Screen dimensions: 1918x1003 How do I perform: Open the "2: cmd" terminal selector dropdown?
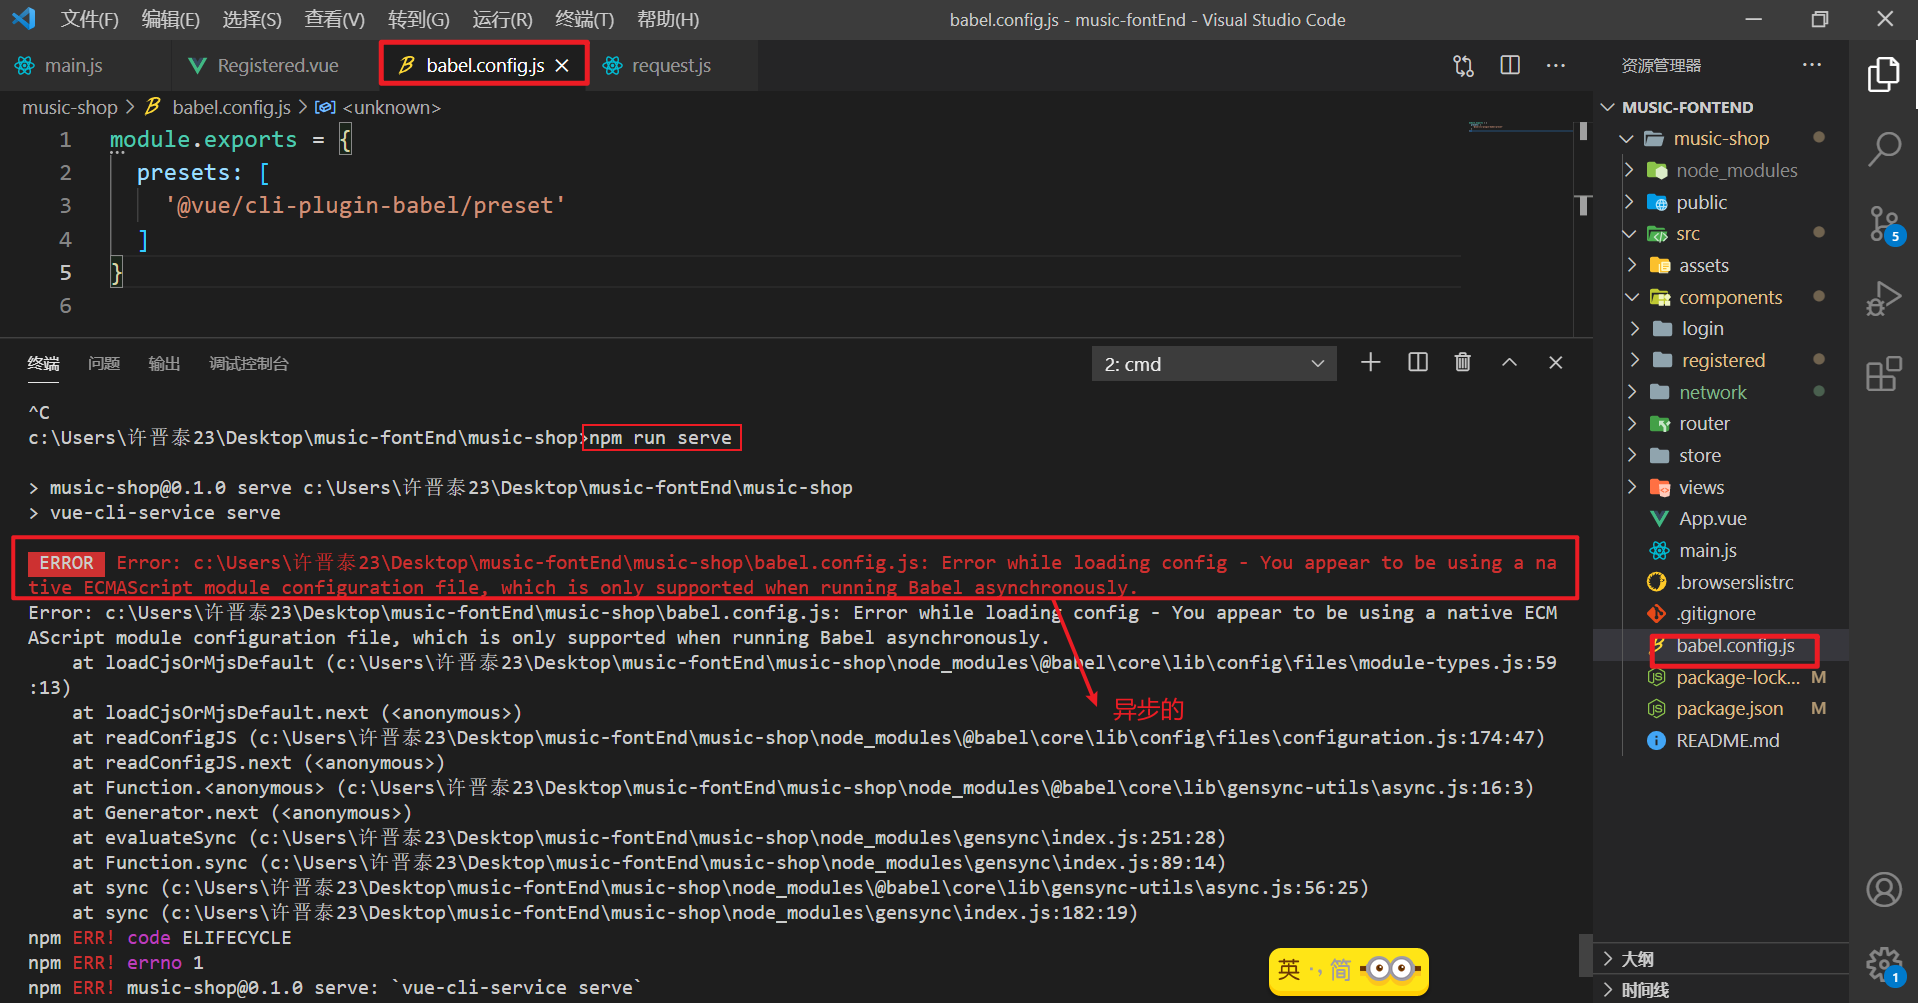[x=1213, y=363]
